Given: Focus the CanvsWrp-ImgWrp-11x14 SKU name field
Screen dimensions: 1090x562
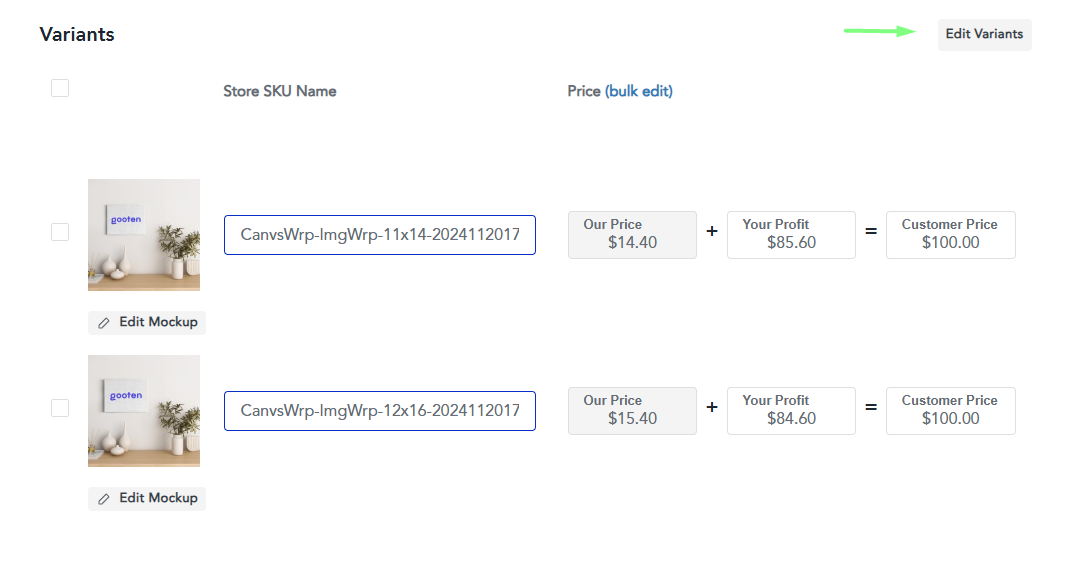Looking at the screenshot, I should point(380,235).
